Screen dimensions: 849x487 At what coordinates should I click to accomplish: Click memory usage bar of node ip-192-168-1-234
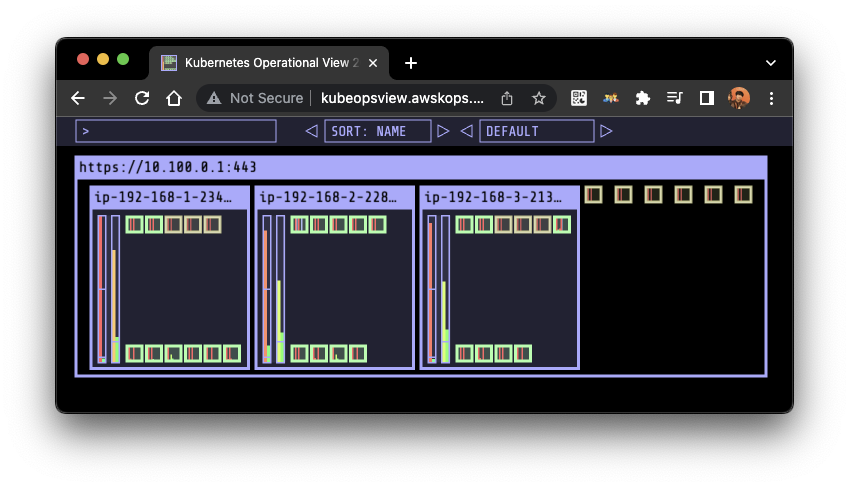pos(115,289)
